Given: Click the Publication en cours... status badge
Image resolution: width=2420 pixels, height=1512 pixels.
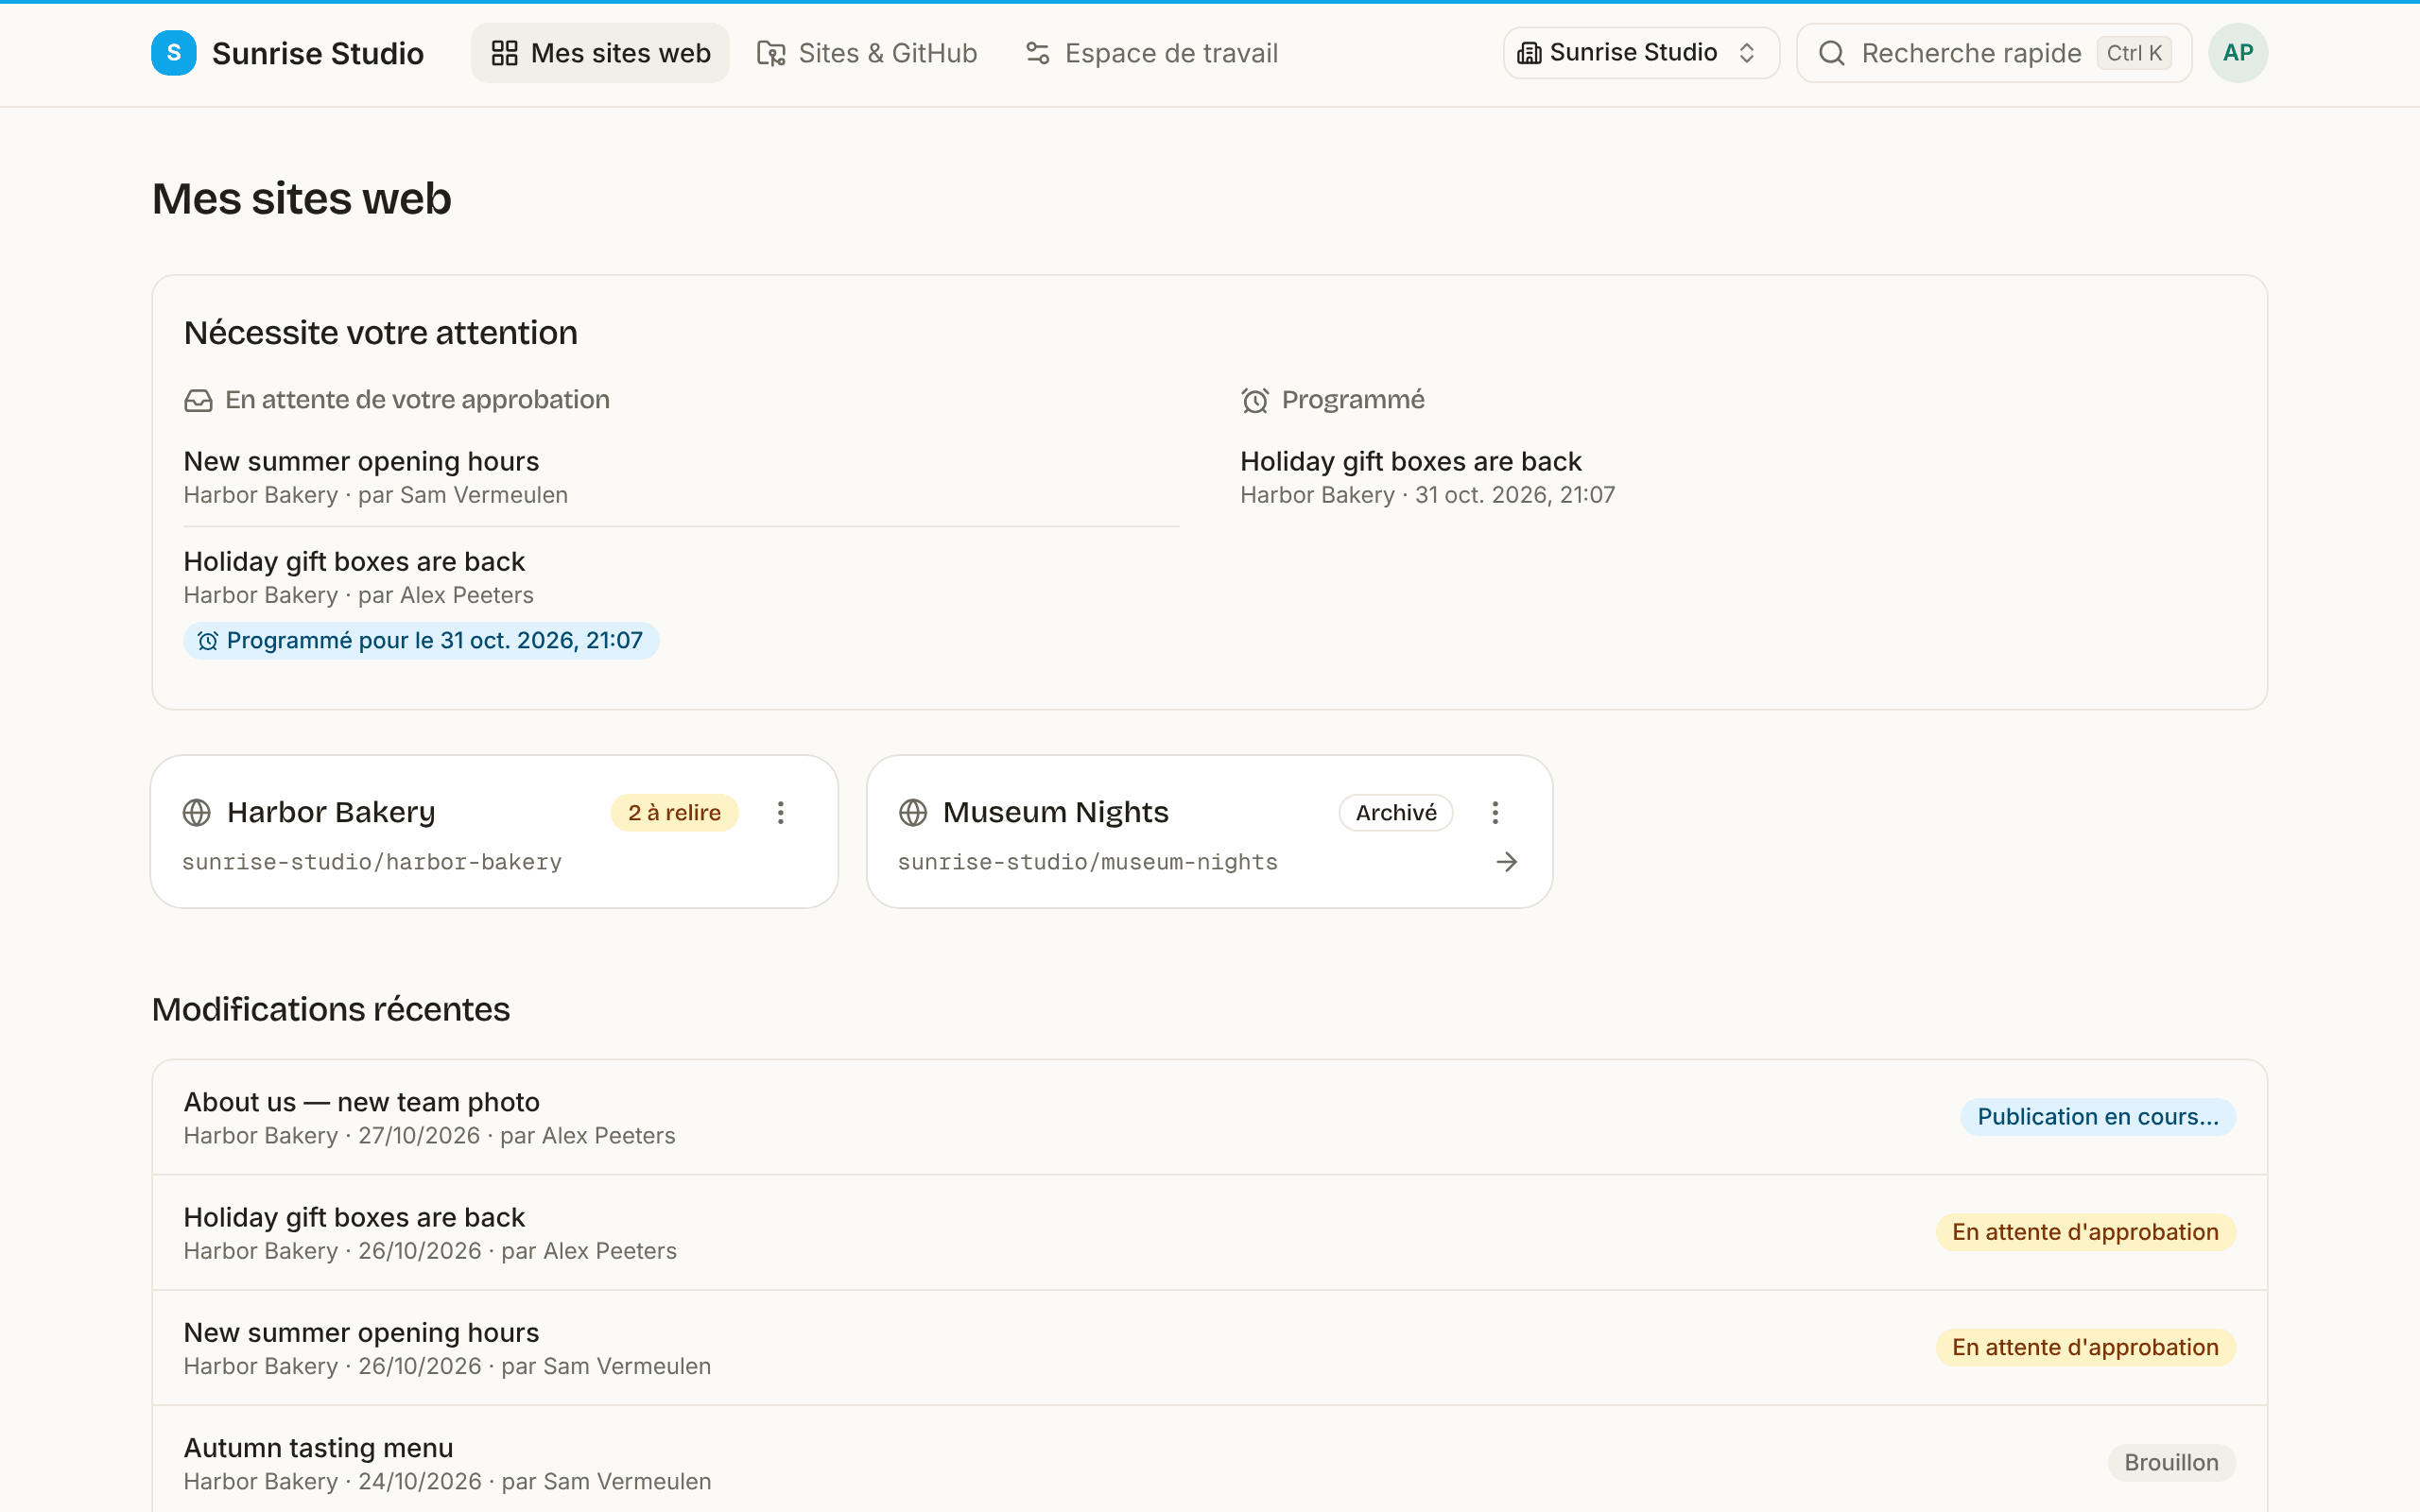Looking at the screenshot, I should [x=2097, y=1117].
